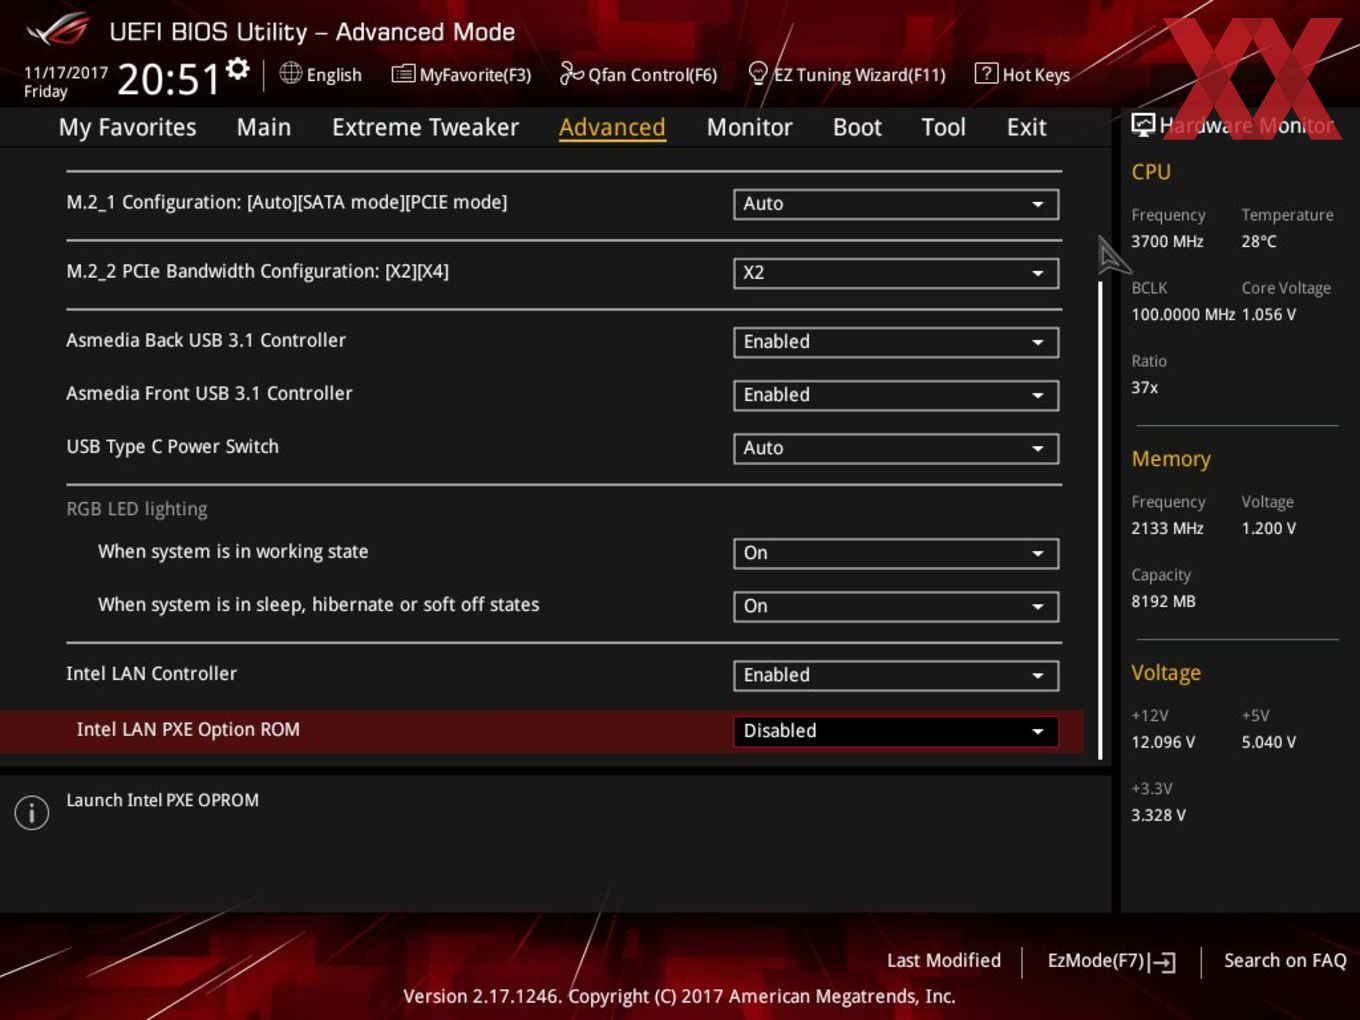Launch EZ Tuning Wizard(F11)

pyautogui.click(x=847, y=74)
